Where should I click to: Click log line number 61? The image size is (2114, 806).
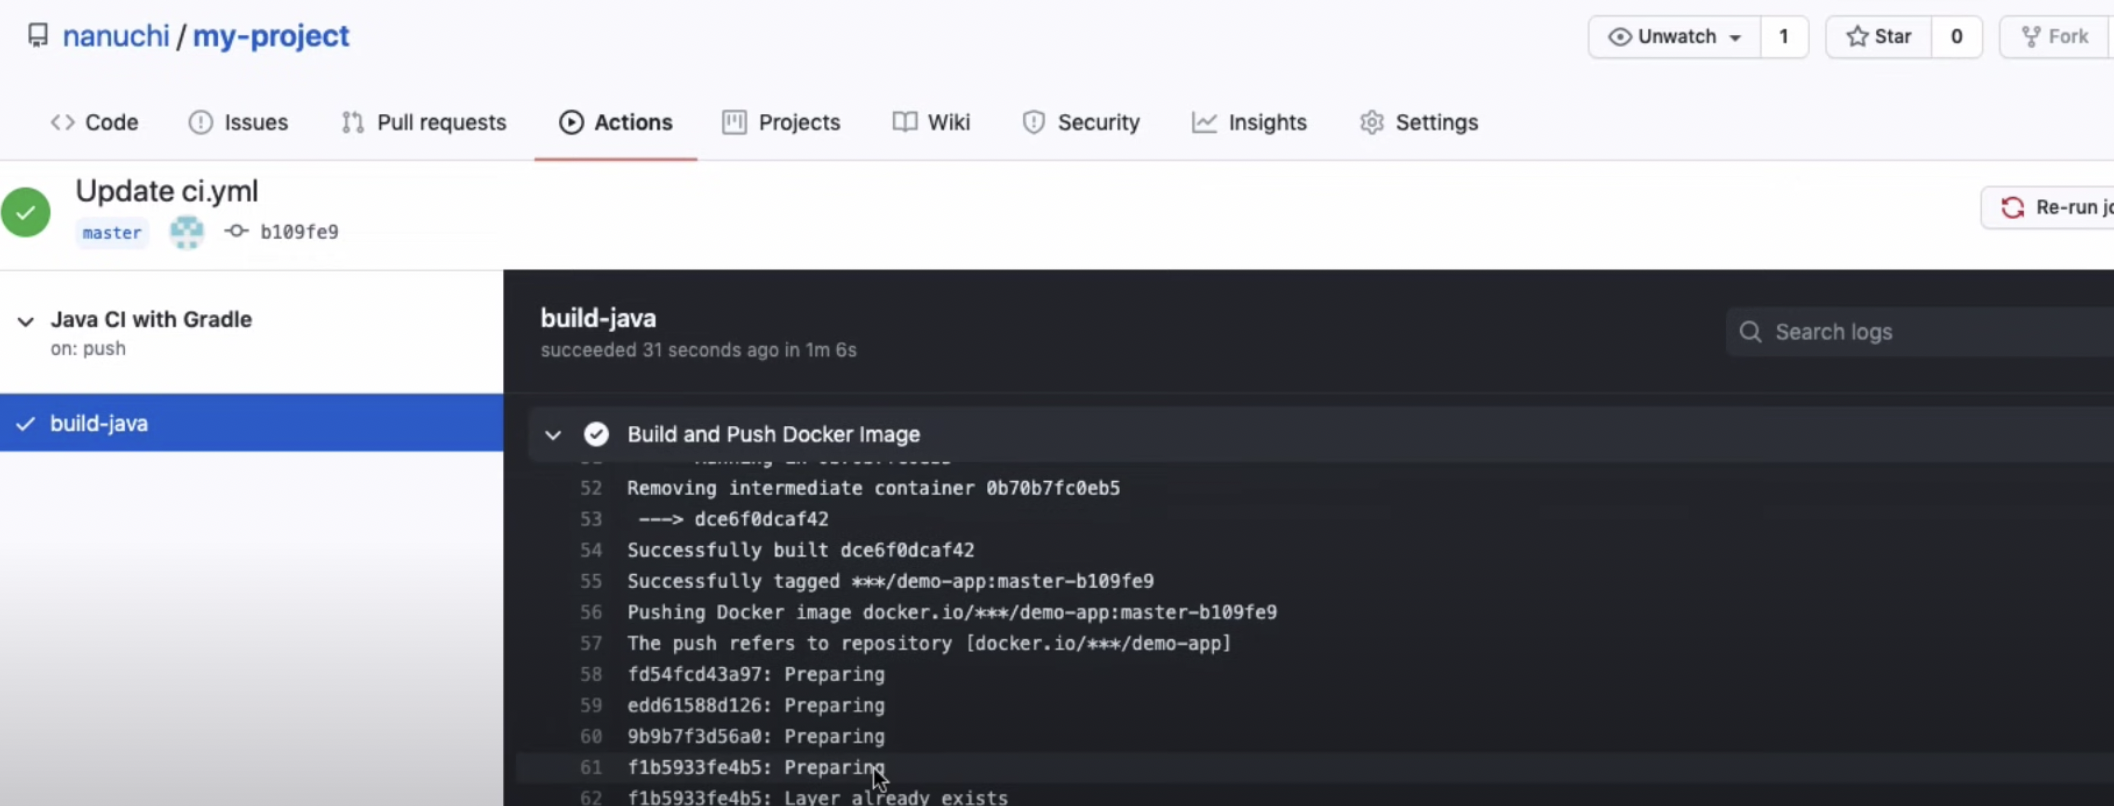click(591, 767)
